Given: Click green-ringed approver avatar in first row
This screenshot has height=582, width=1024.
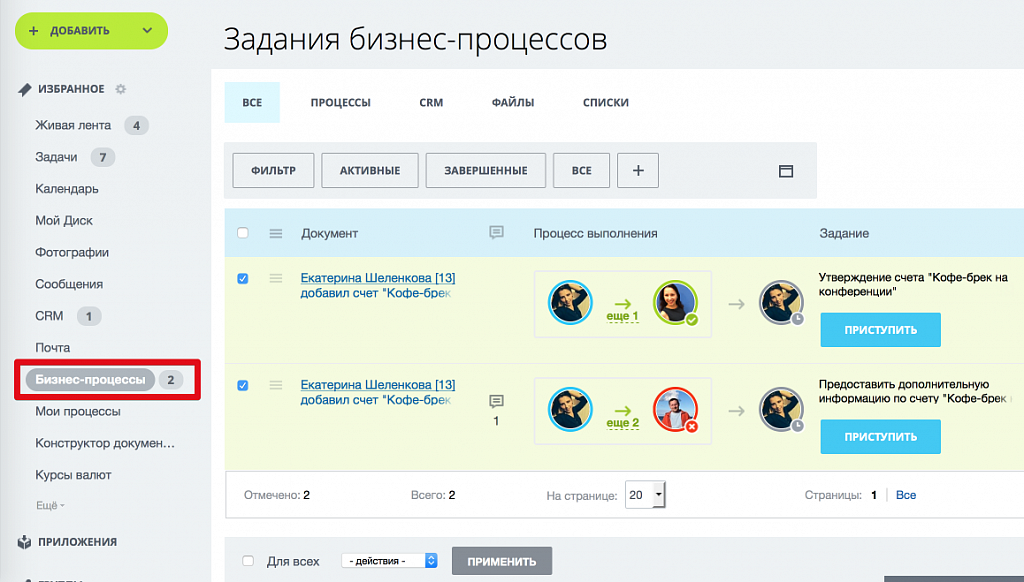Looking at the screenshot, I should click(x=675, y=303).
